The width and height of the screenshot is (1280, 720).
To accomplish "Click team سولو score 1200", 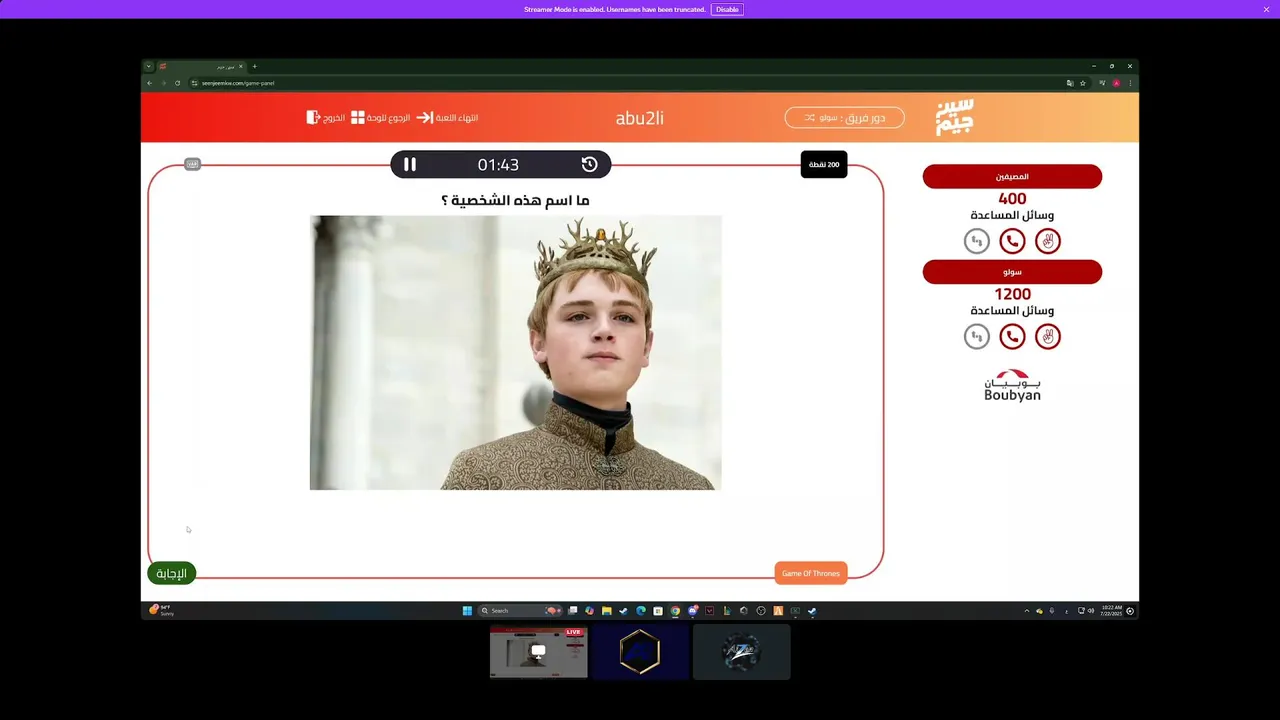I will point(1012,294).
